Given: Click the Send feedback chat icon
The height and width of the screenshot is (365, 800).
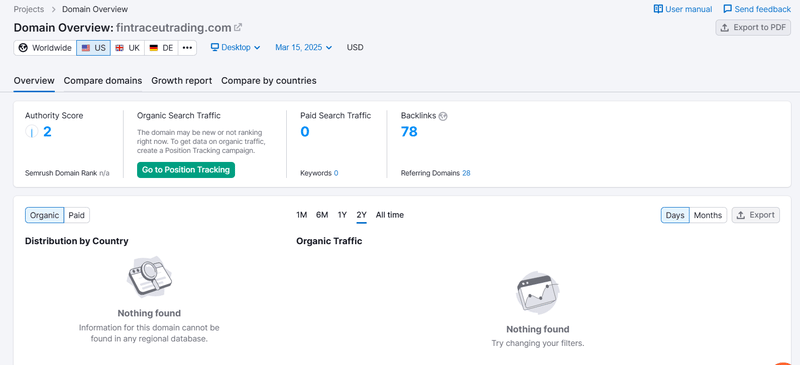Looking at the screenshot, I should pyautogui.click(x=728, y=9).
